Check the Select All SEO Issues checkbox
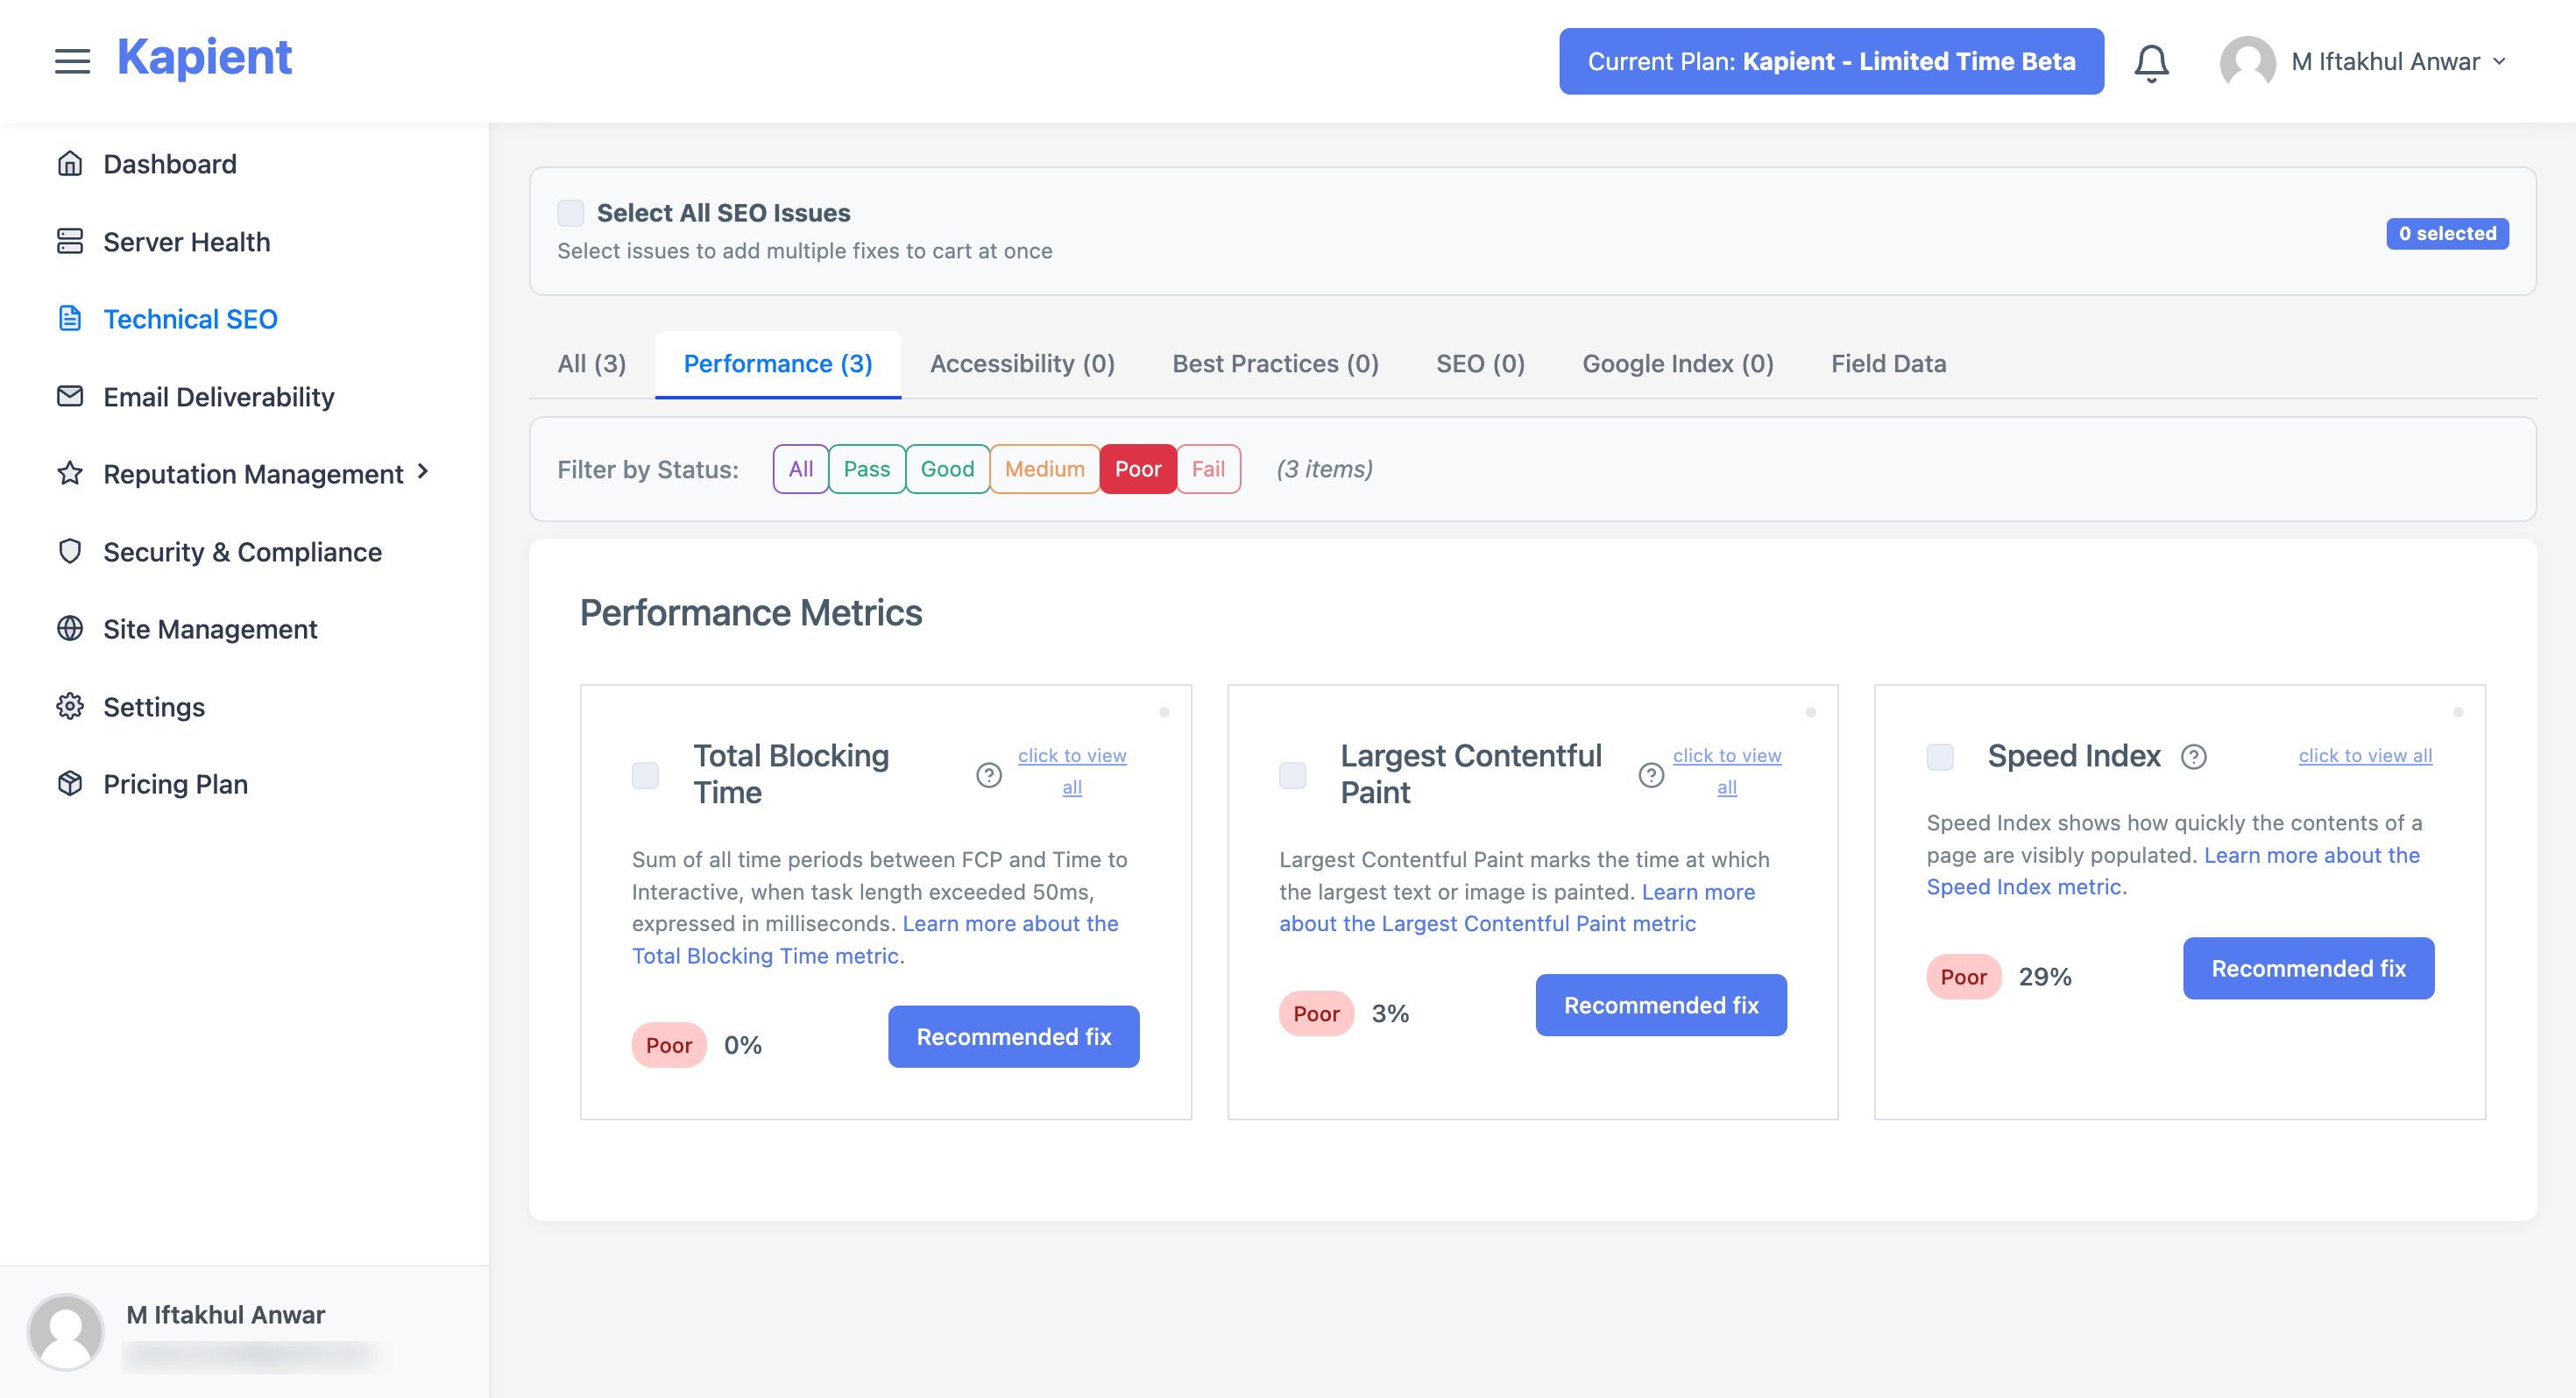The width and height of the screenshot is (2576, 1398). pos(570,212)
